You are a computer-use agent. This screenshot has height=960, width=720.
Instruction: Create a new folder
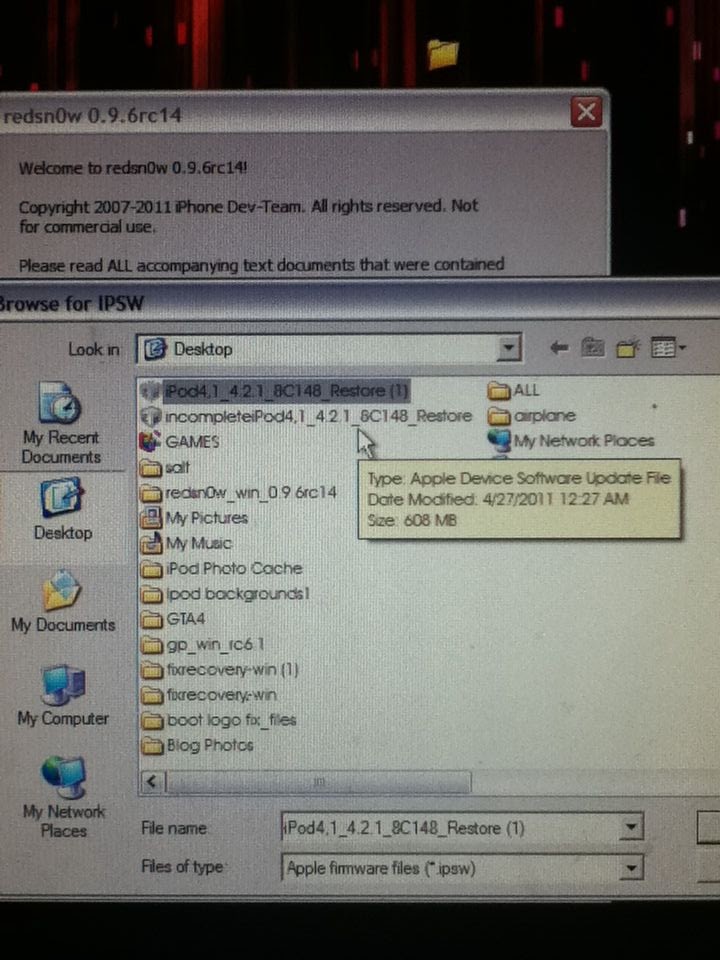pyautogui.click(x=628, y=348)
